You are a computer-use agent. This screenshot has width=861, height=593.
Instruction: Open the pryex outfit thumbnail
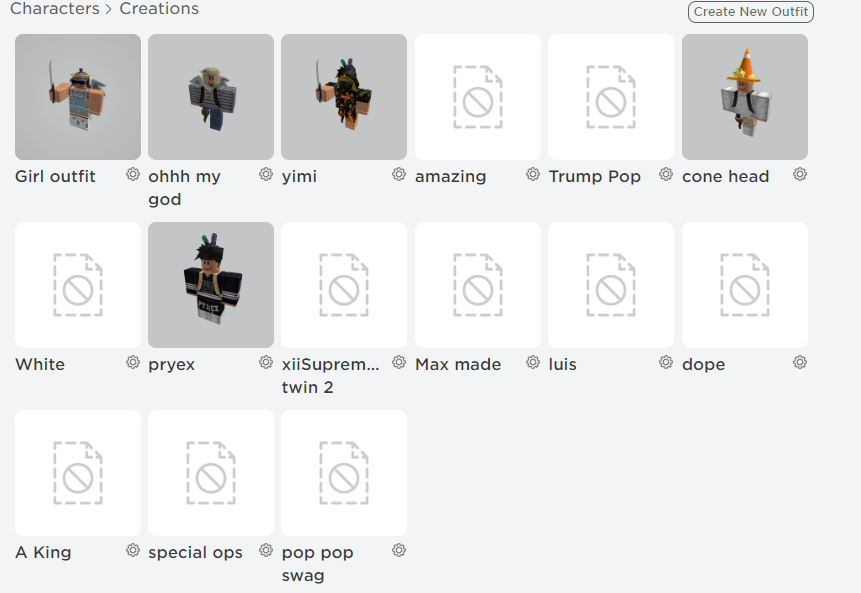[210, 285]
